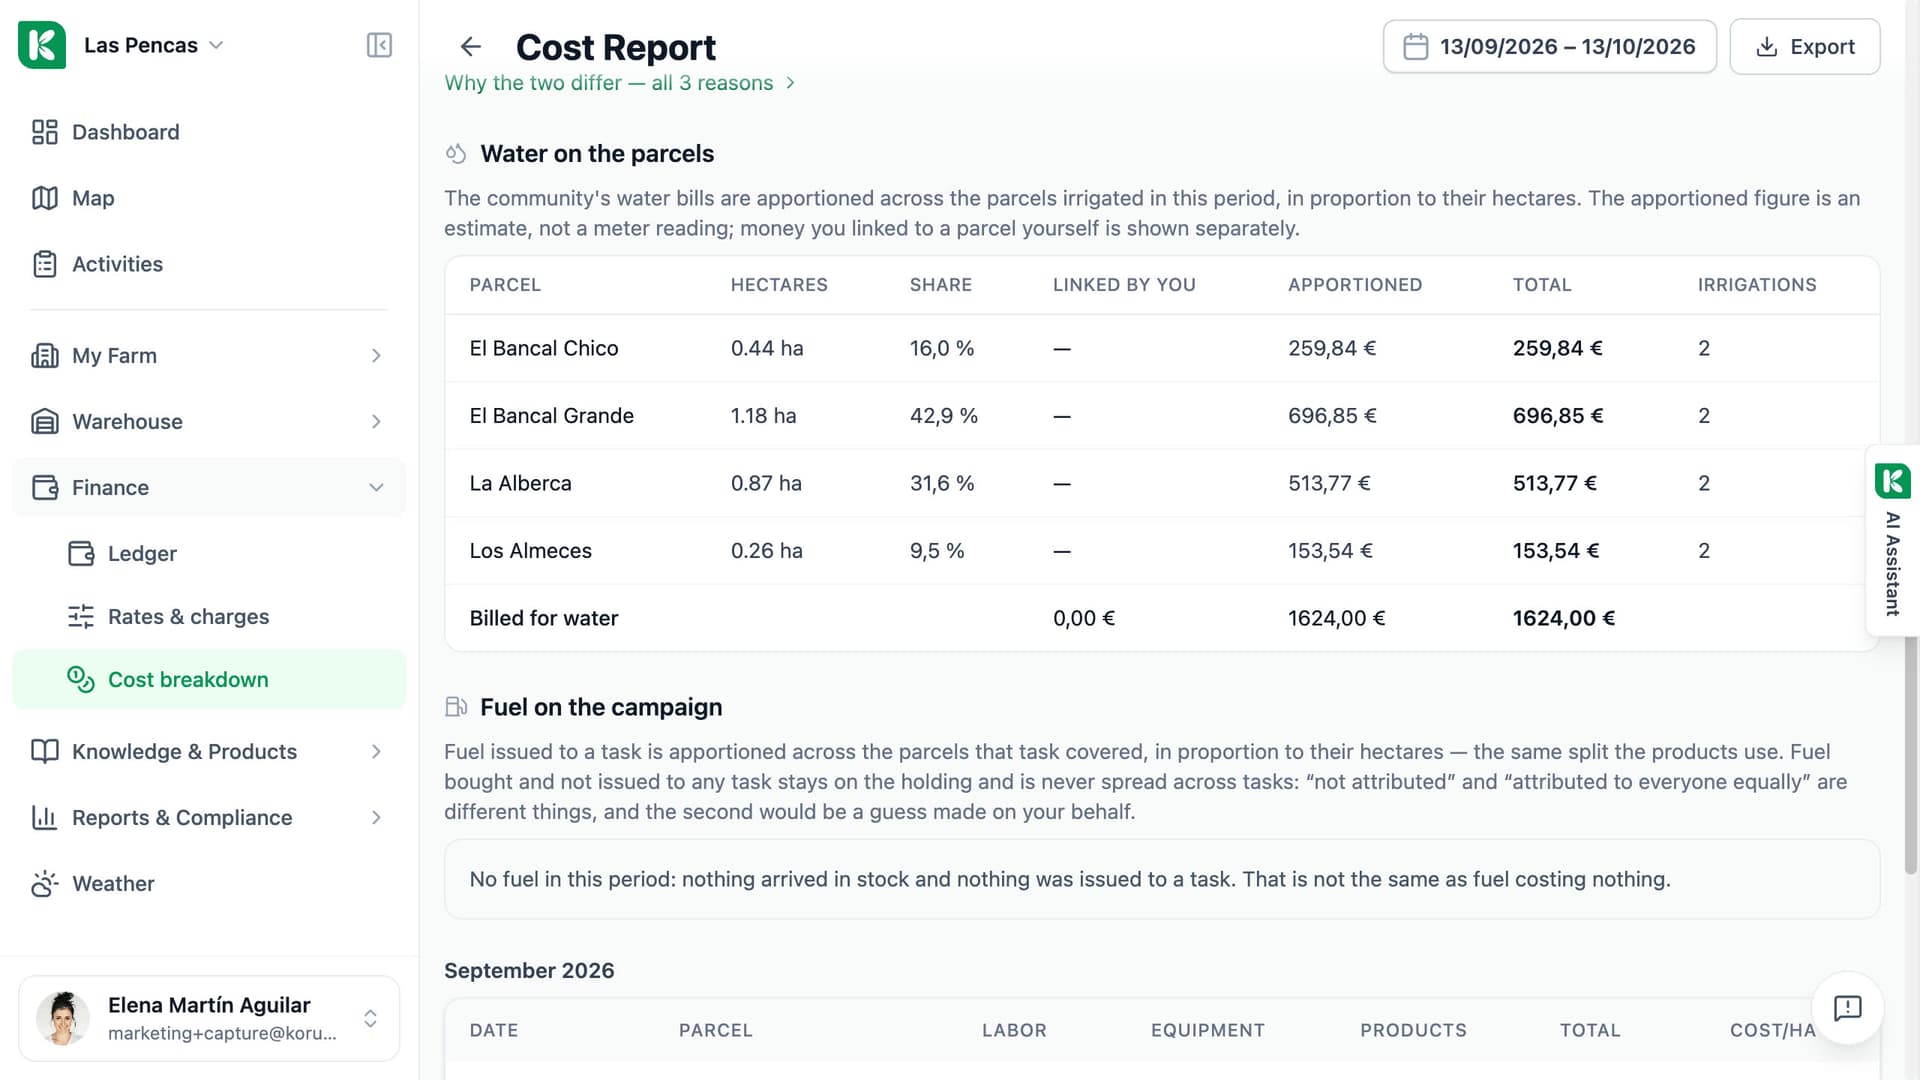Click the Finance wallet icon
1920x1080 pixels.
tap(45, 488)
